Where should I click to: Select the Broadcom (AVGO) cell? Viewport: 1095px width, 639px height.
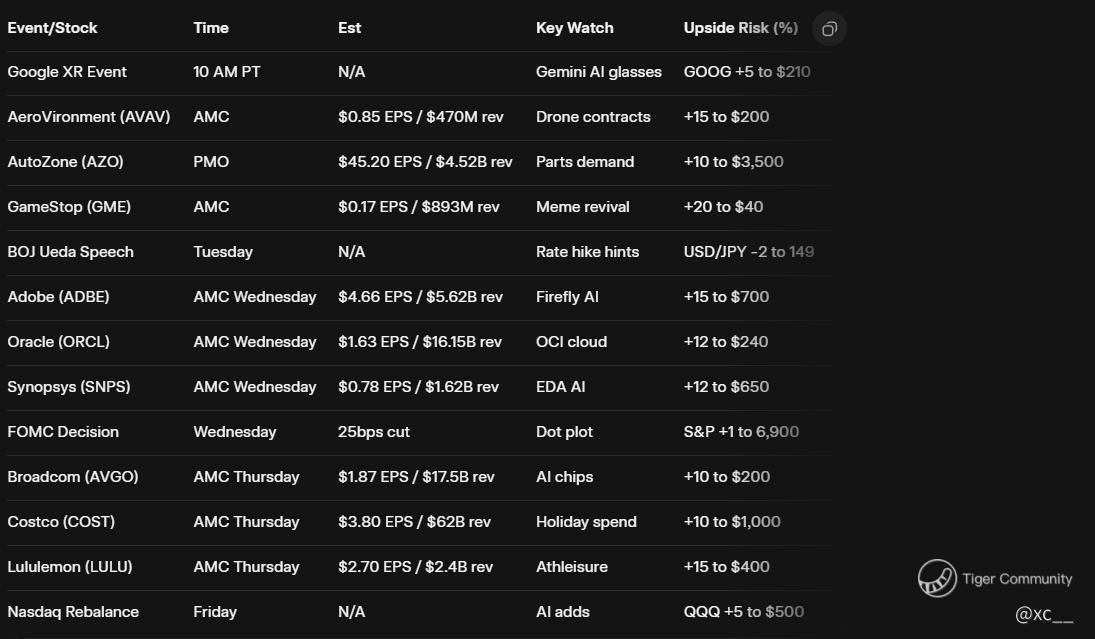[x=73, y=477]
